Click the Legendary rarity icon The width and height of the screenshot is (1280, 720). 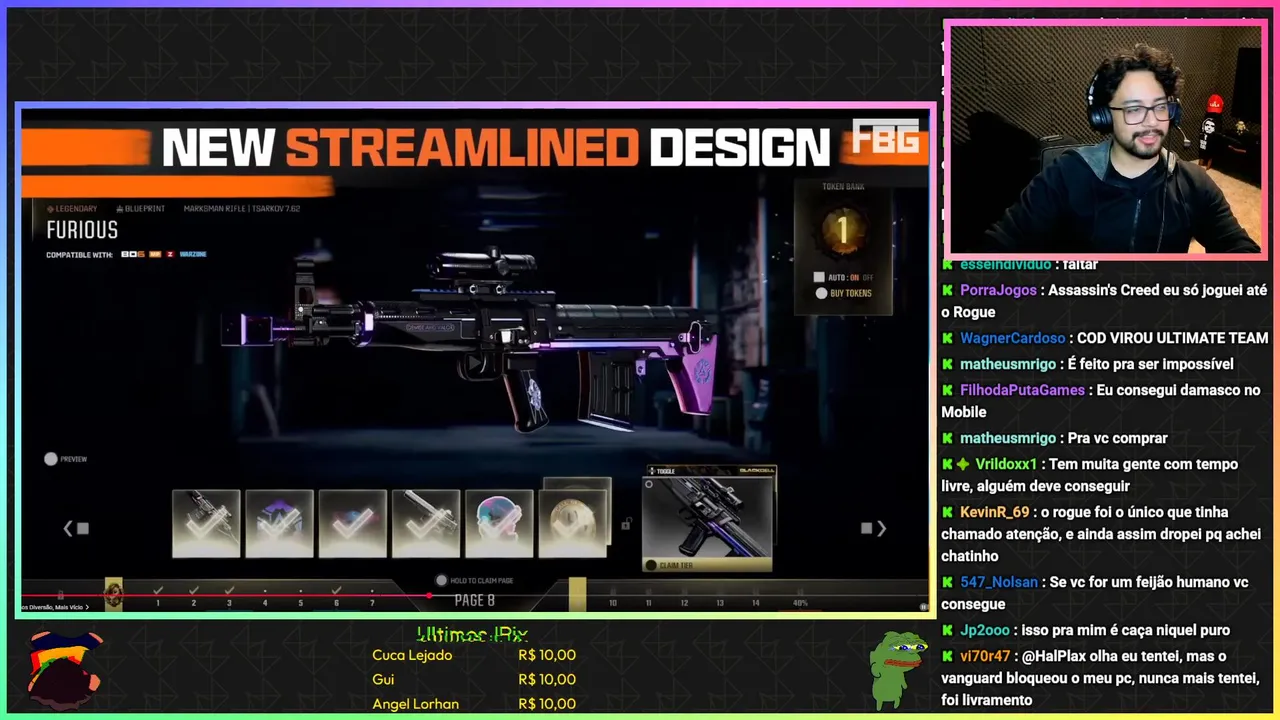(x=50, y=208)
